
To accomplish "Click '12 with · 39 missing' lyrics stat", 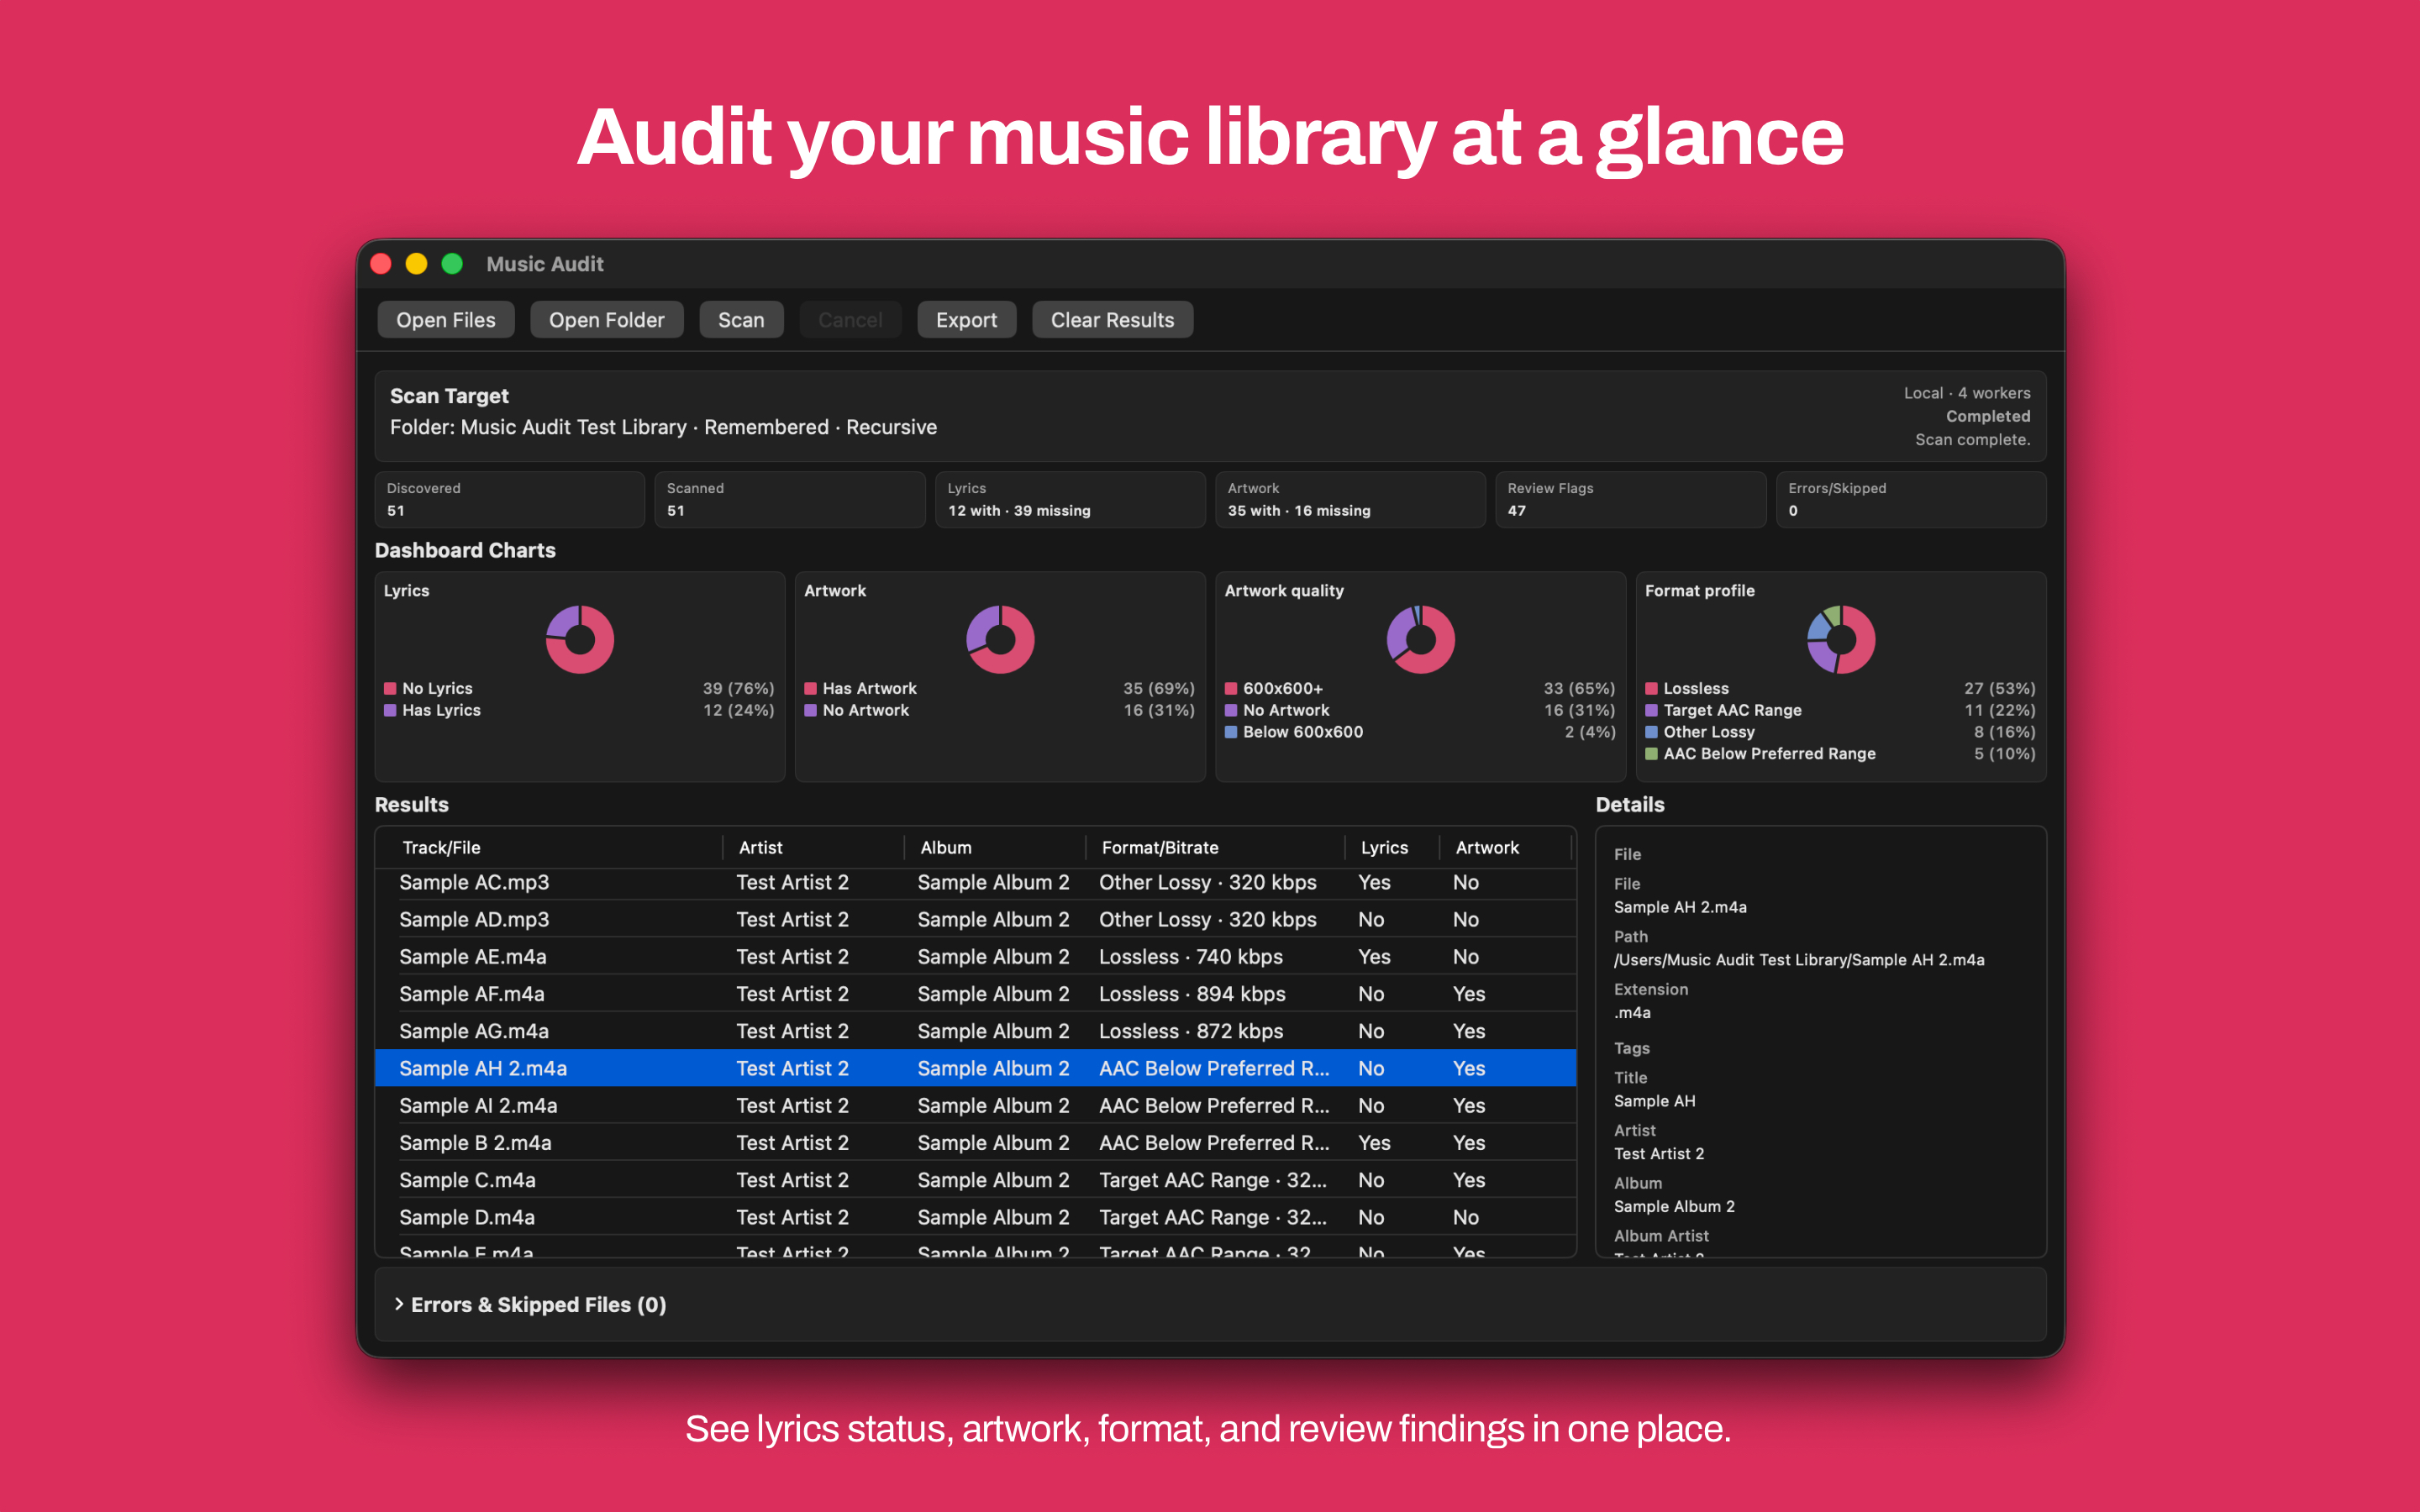I will pyautogui.click(x=1019, y=511).
